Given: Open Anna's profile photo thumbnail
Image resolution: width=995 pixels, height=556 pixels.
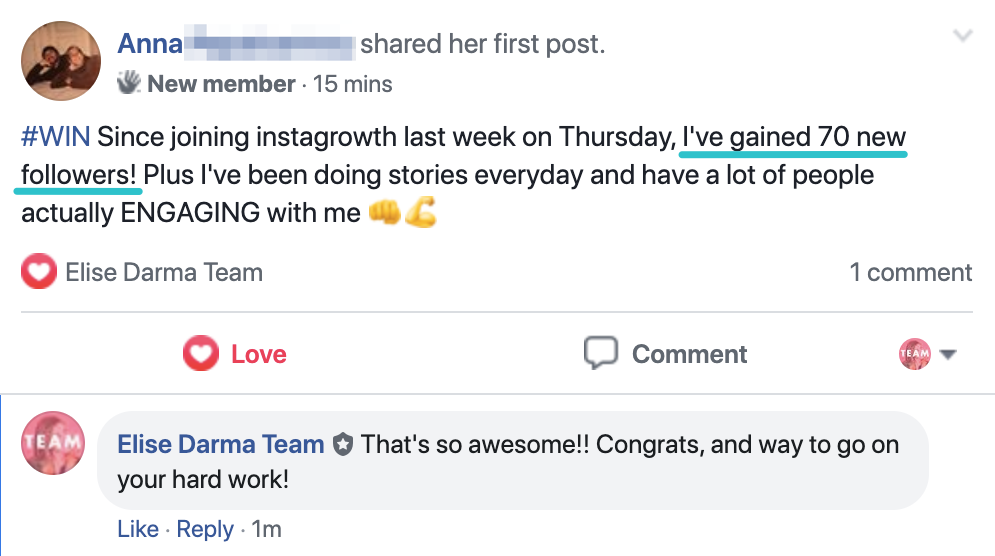Looking at the screenshot, I should tap(61, 61).
